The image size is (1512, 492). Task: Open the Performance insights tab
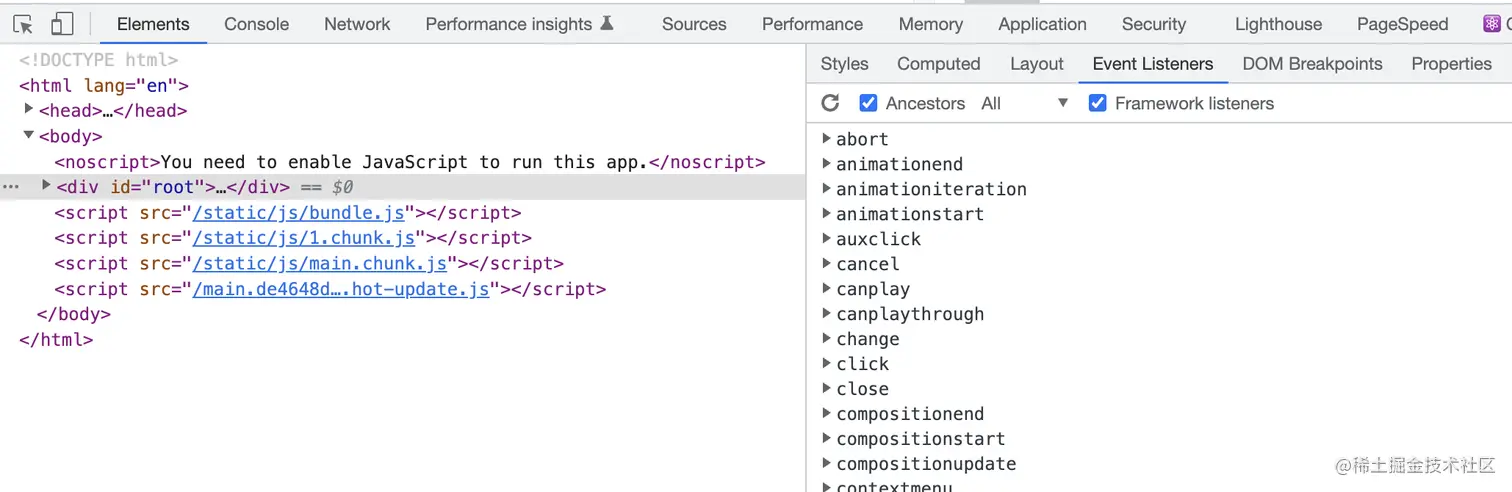click(x=519, y=24)
